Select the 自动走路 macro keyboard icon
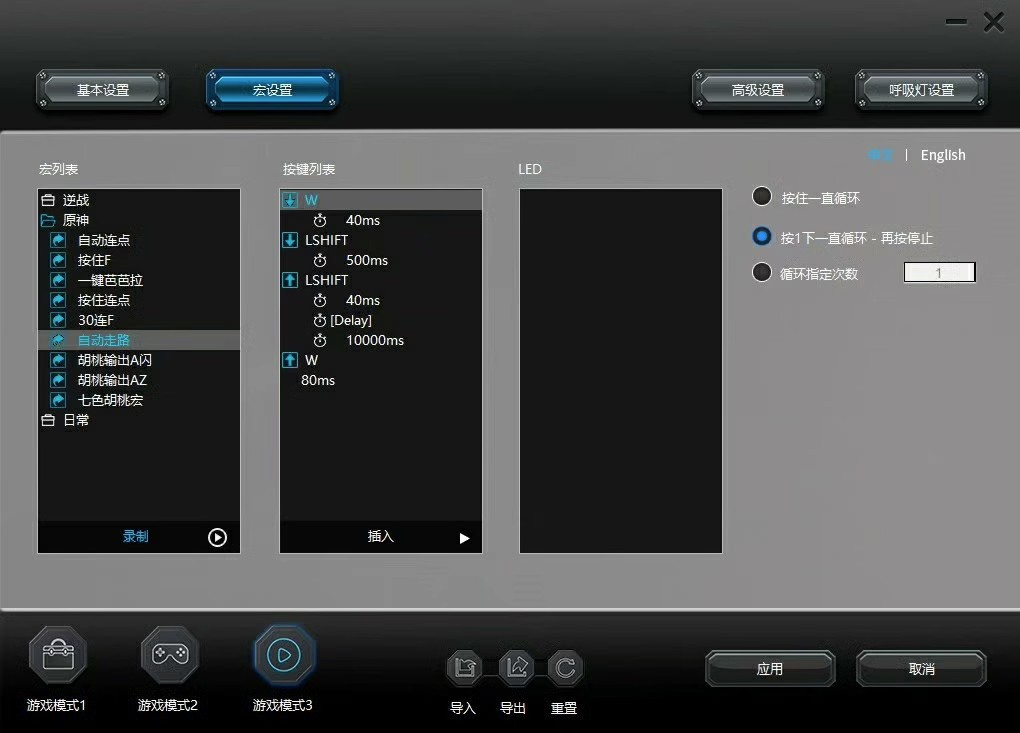Image resolution: width=1020 pixels, height=733 pixels. pos(56,339)
